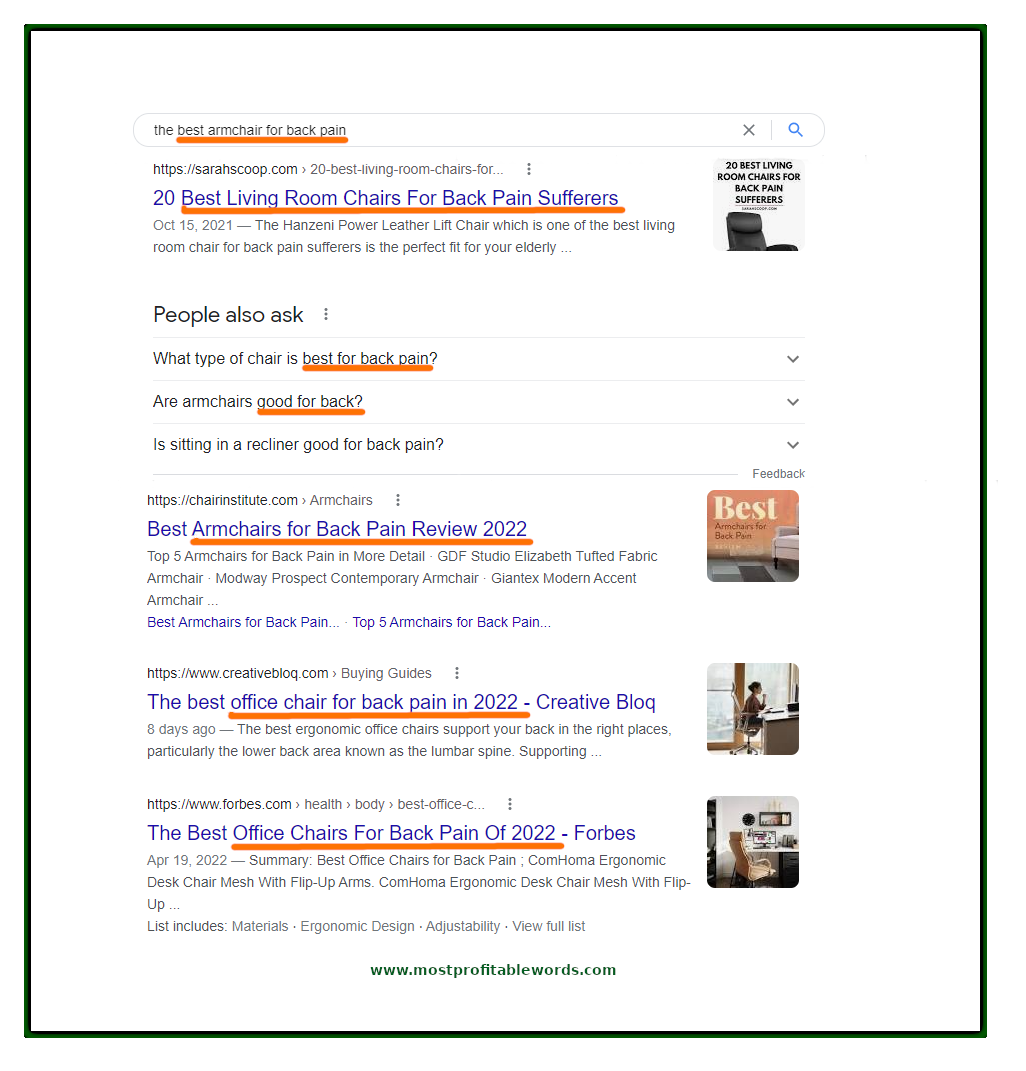Click the Feedback link under People also ask
1026x1071 pixels.
coord(778,473)
